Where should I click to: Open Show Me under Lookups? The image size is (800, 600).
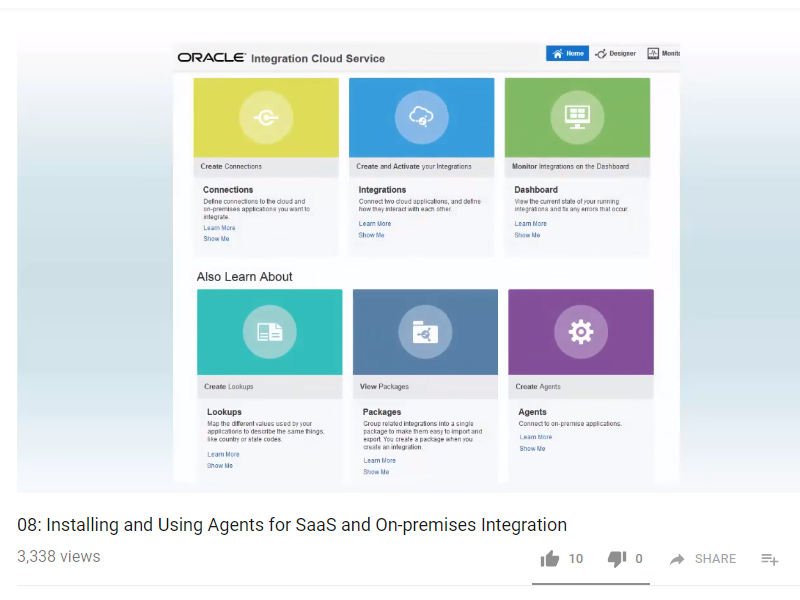(x=220, y=465)
